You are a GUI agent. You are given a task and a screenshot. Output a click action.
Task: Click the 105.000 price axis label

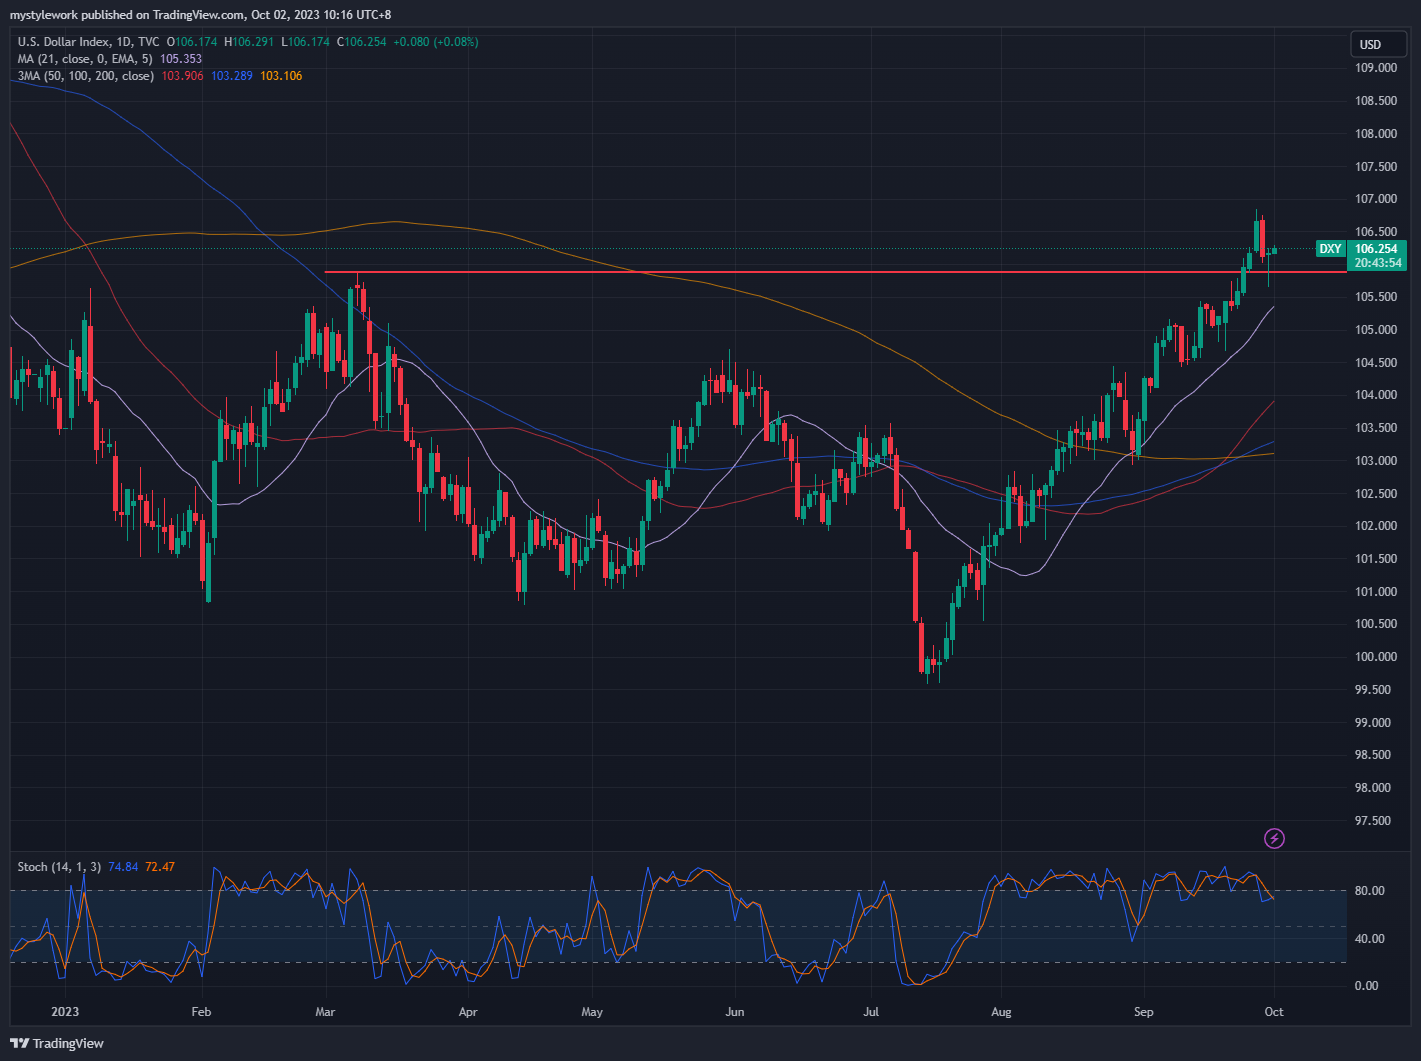(x=1376, y=330)
